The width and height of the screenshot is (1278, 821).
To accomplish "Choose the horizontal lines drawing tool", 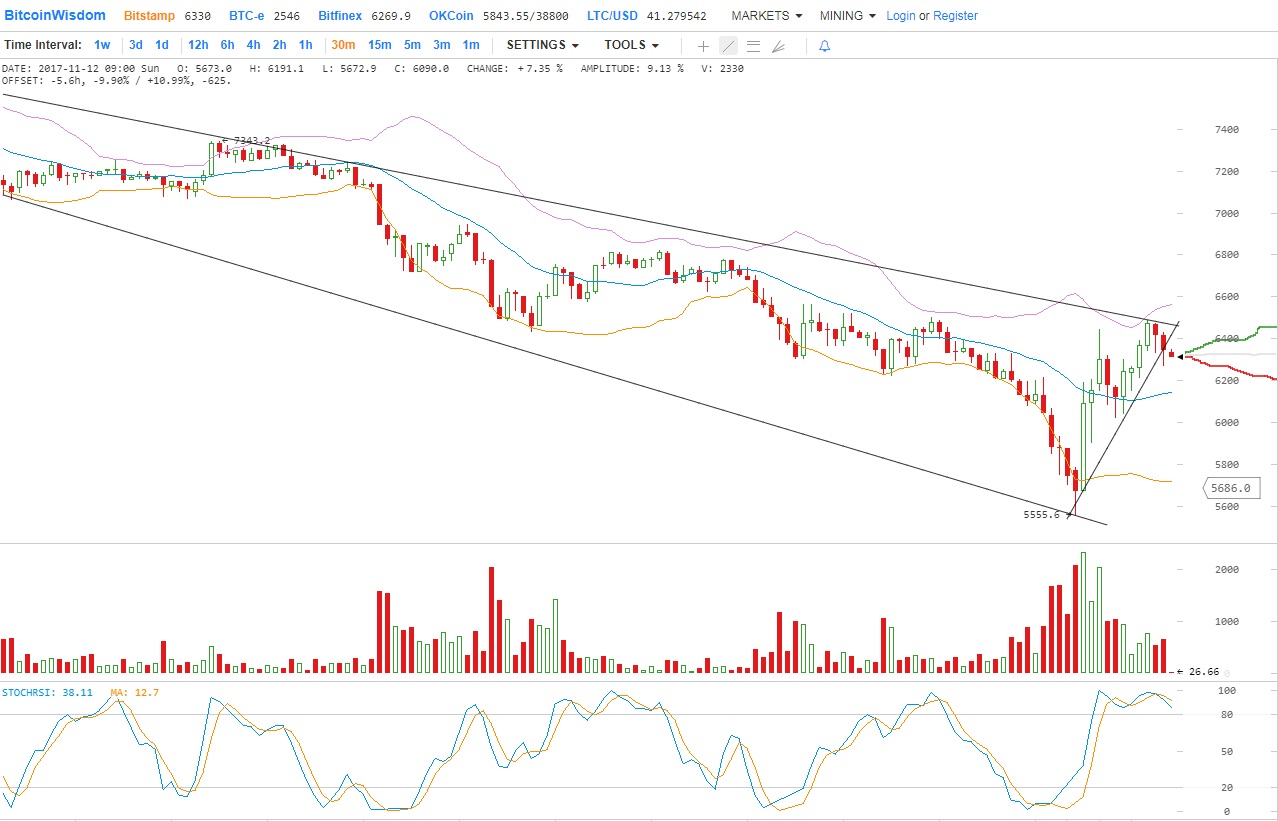I will pos(753,46).
